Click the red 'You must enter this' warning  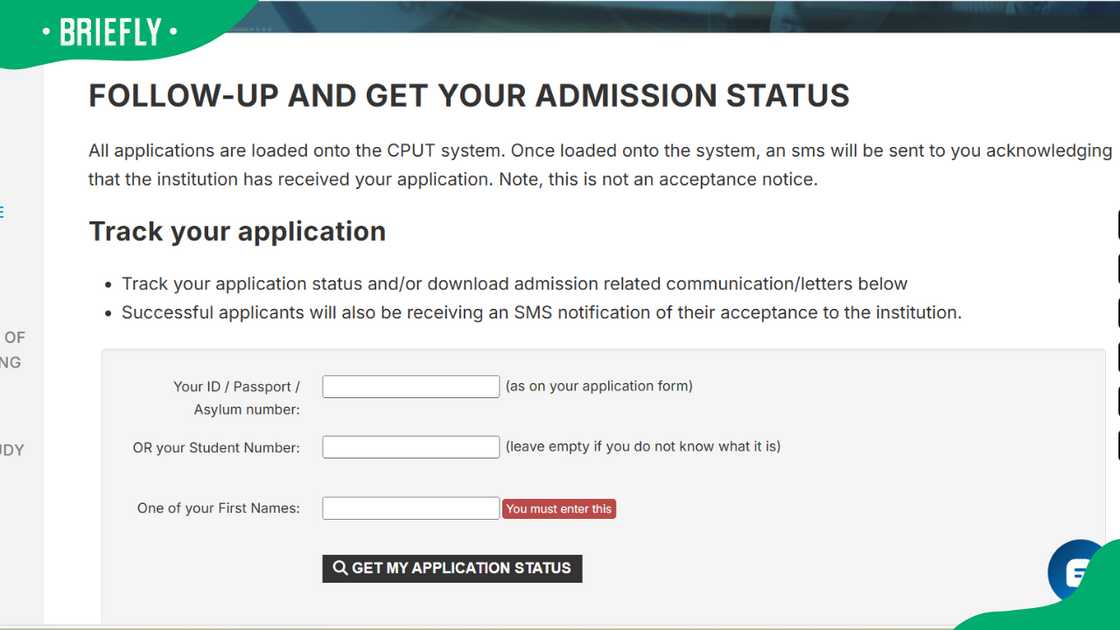[x=559, y=509]
